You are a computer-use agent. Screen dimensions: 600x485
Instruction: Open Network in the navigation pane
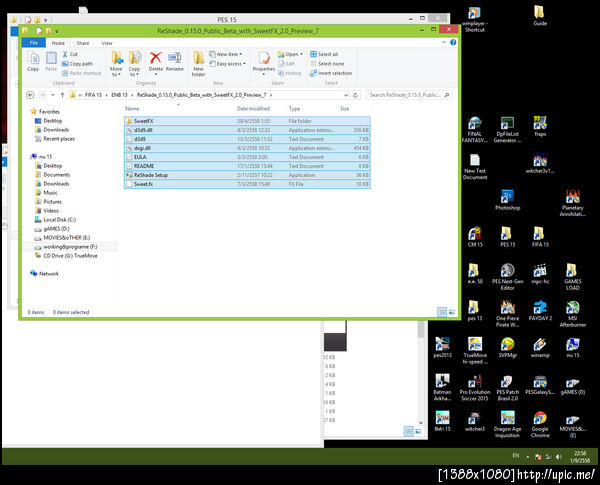pos(45,274)
